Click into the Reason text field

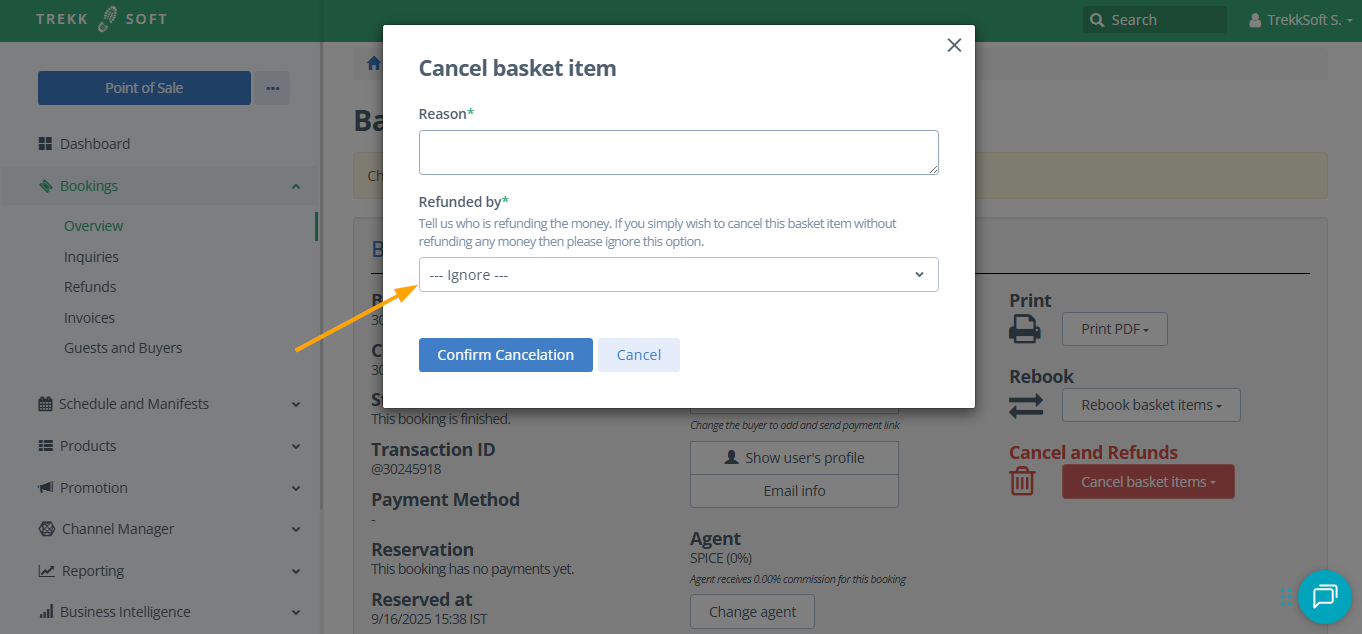coord(678,152)
